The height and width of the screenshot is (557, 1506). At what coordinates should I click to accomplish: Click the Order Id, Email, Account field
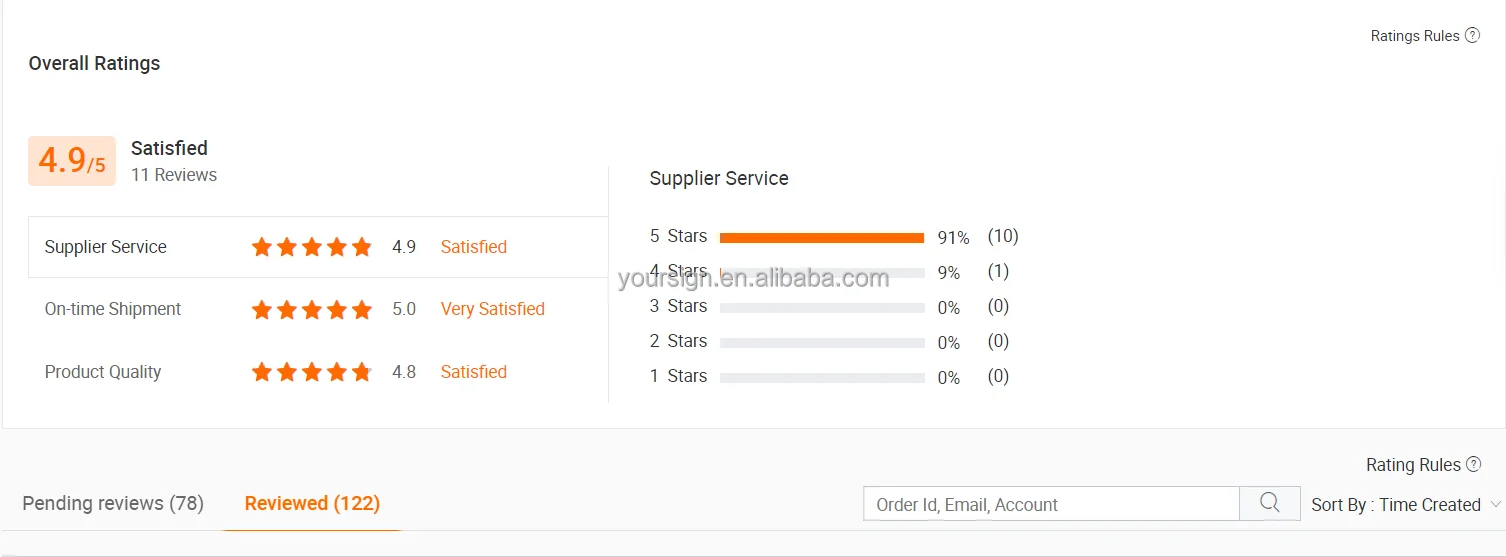[x=1051, y=504]
